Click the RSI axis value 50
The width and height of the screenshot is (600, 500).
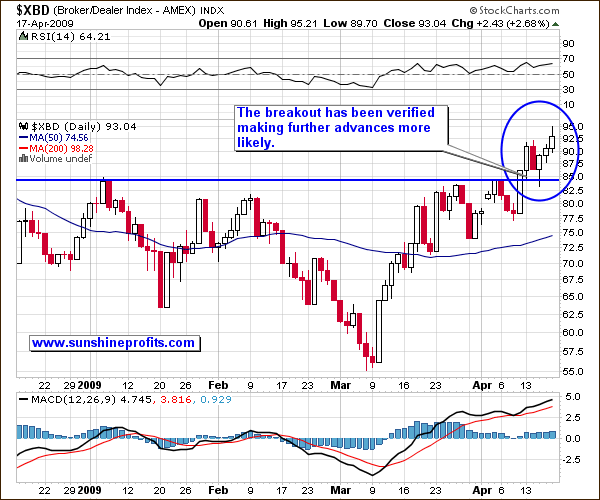click(x=568, y=75)
